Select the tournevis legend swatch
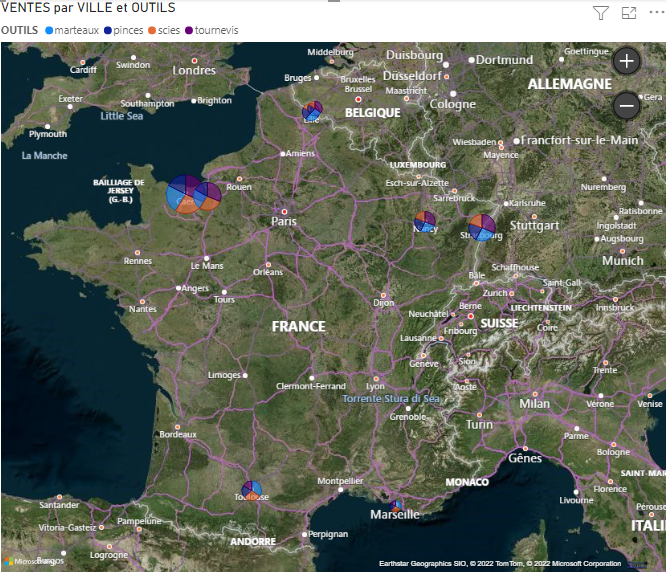Image resolution: width=666 pixels, height=572 pixels. [x=189, y=31]
